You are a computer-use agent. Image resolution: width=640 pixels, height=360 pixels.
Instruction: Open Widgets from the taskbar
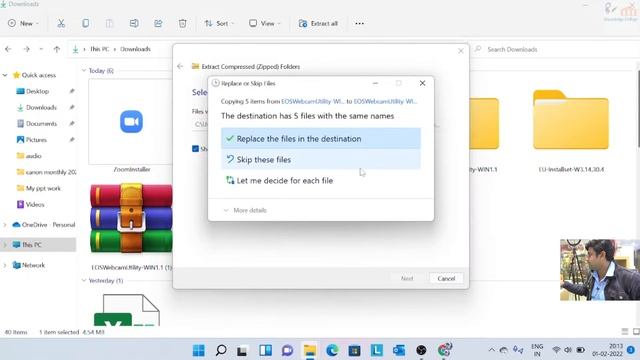[265, 350]
